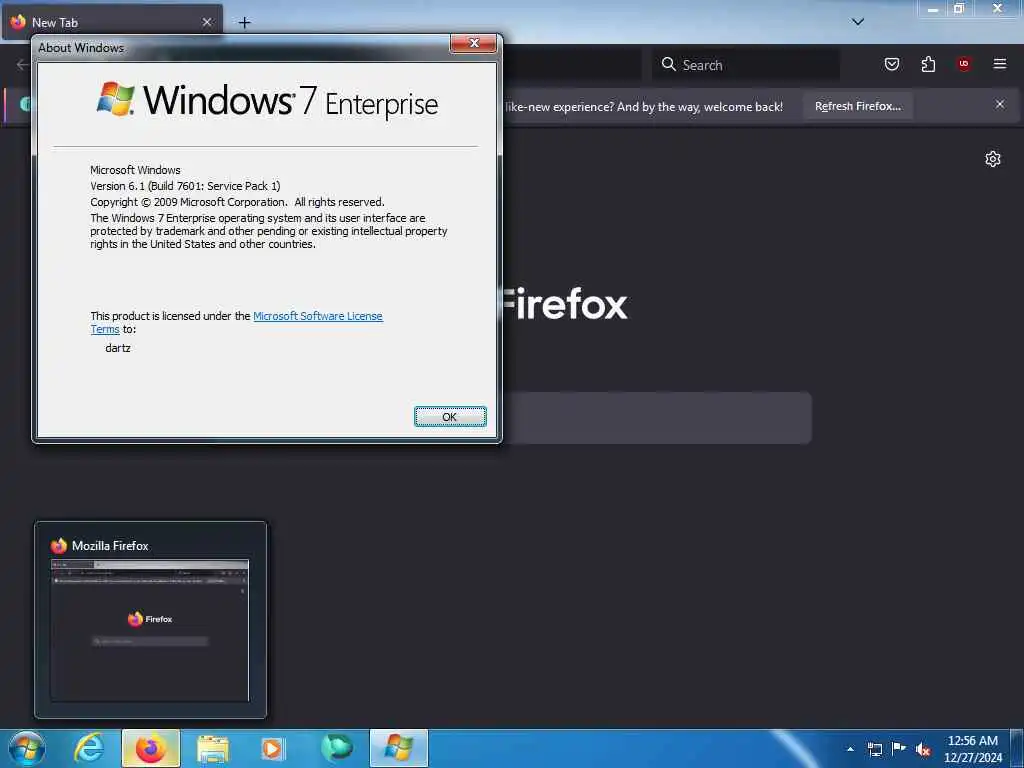Screen dimensions: 1024x768
Task: Close the About Windows dialog
Action: coord(473,43)
